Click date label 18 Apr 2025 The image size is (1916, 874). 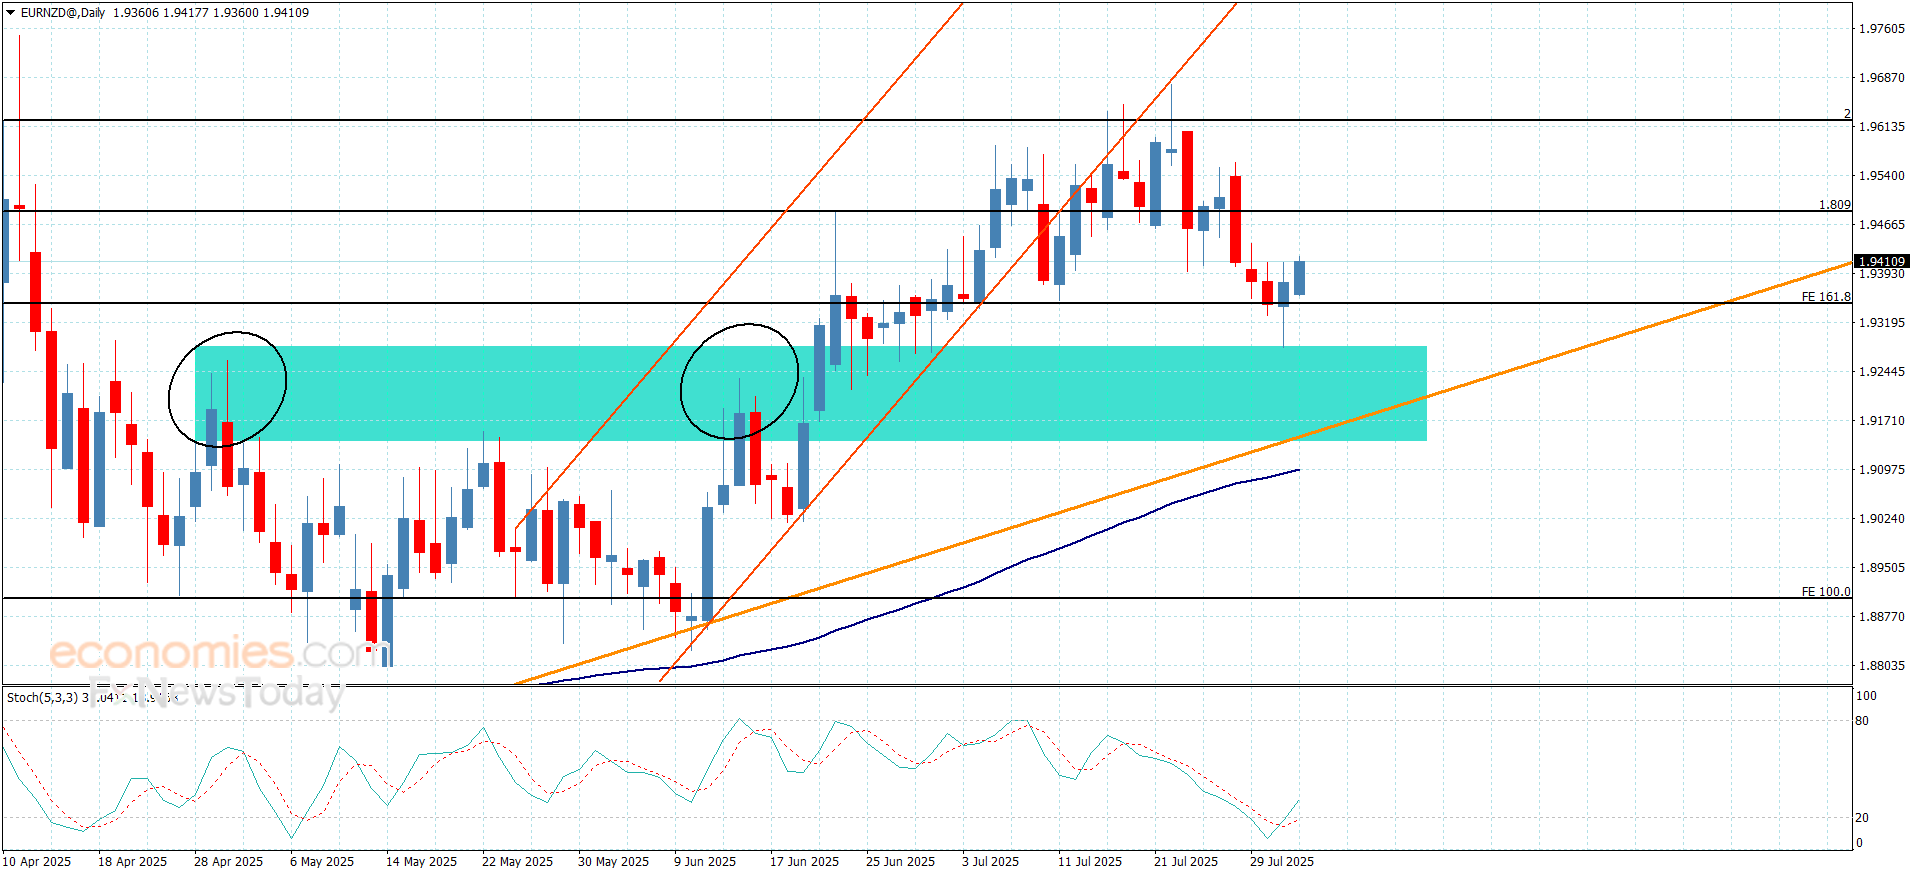[x=133, y=862]
